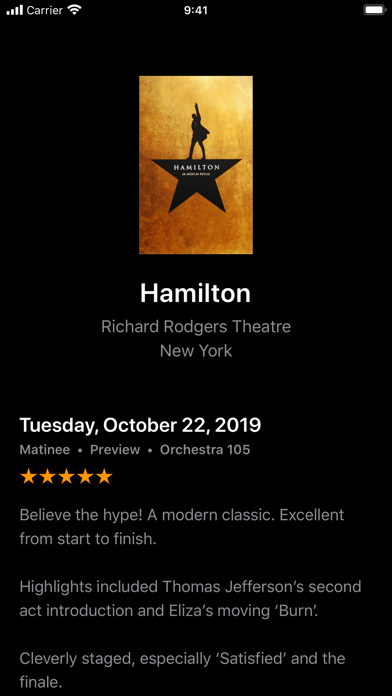
Task: Tap the Matinee label
Action: pos(45,450)
